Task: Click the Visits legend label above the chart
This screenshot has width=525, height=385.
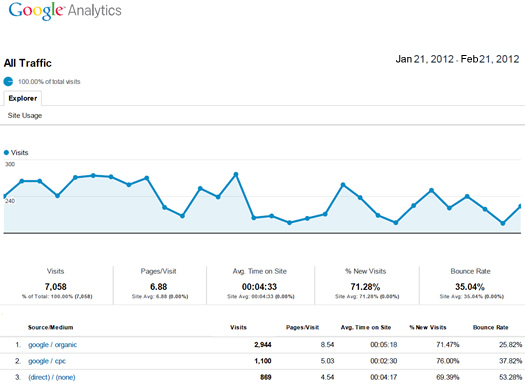Action: pos(20,153)
